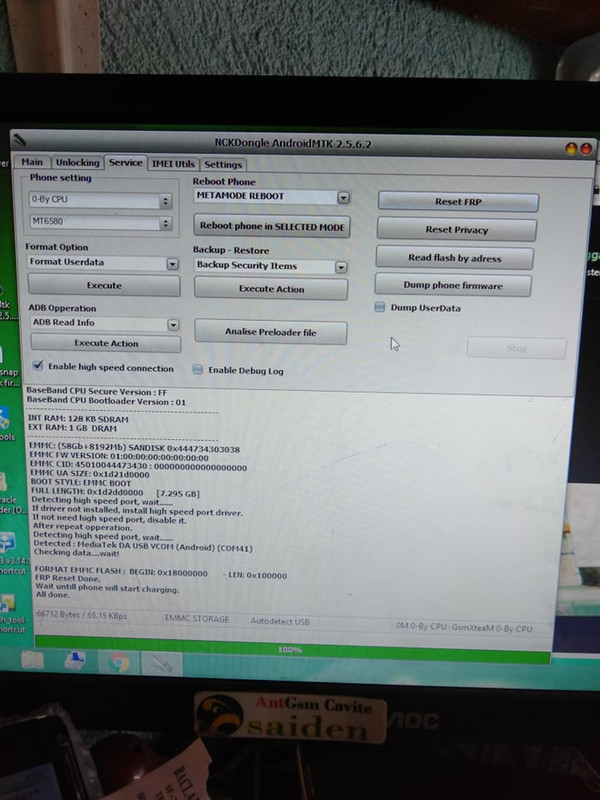
Task: Close NCKDongle with the red button
Action: (586, 149)
